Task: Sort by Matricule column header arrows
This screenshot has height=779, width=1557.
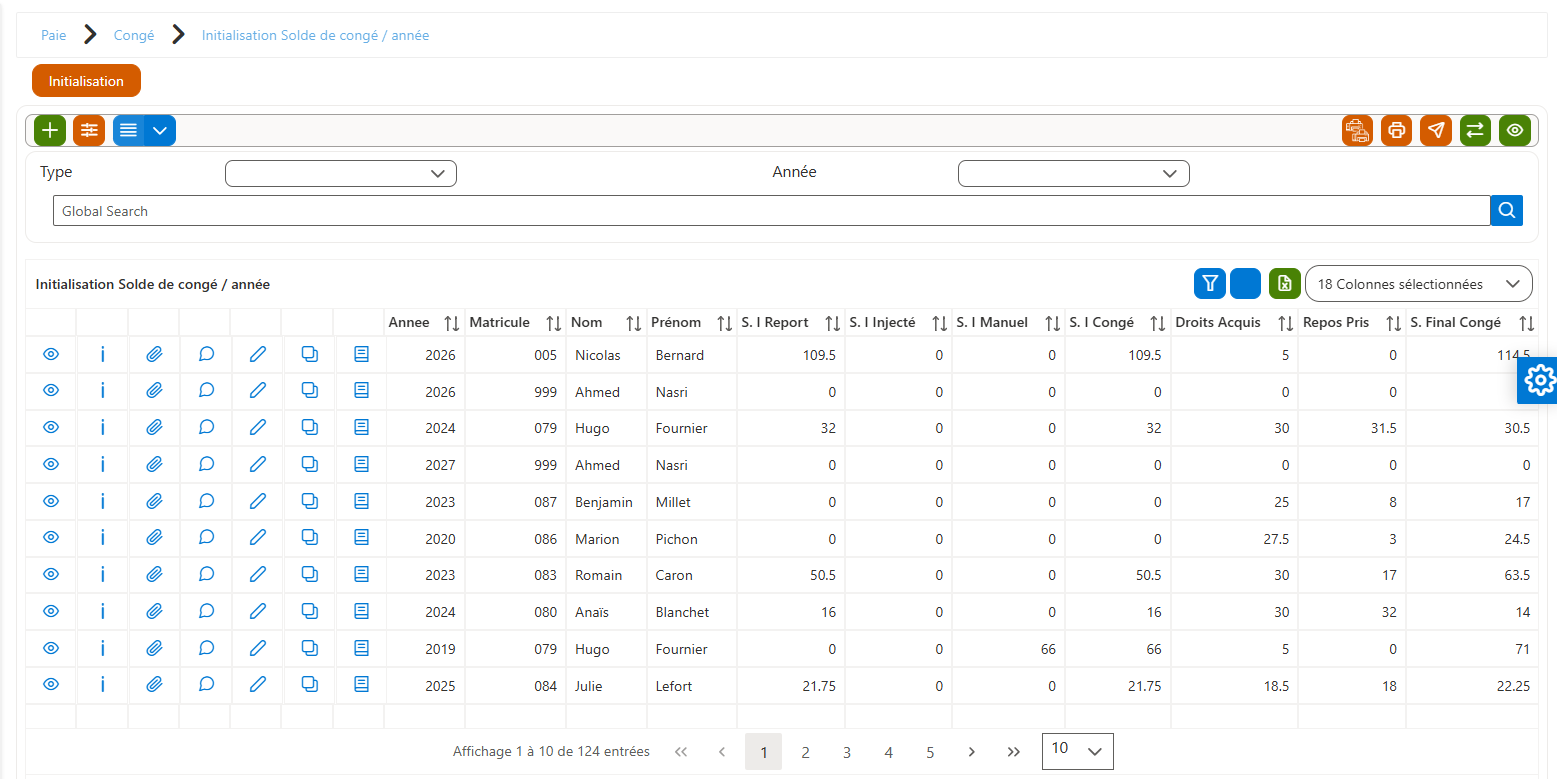Action: pyautogui.click(x=554, y=323)
